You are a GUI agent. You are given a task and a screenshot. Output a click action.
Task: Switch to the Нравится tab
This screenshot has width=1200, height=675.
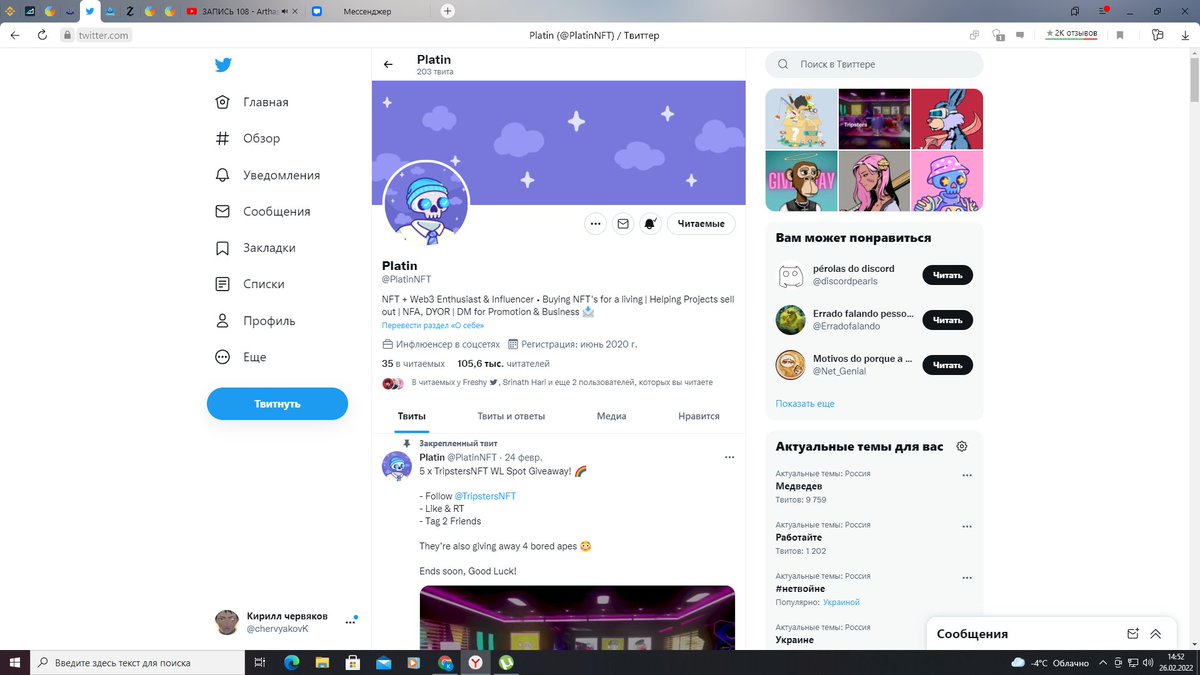pyautogui.click(x=698, y=416)
